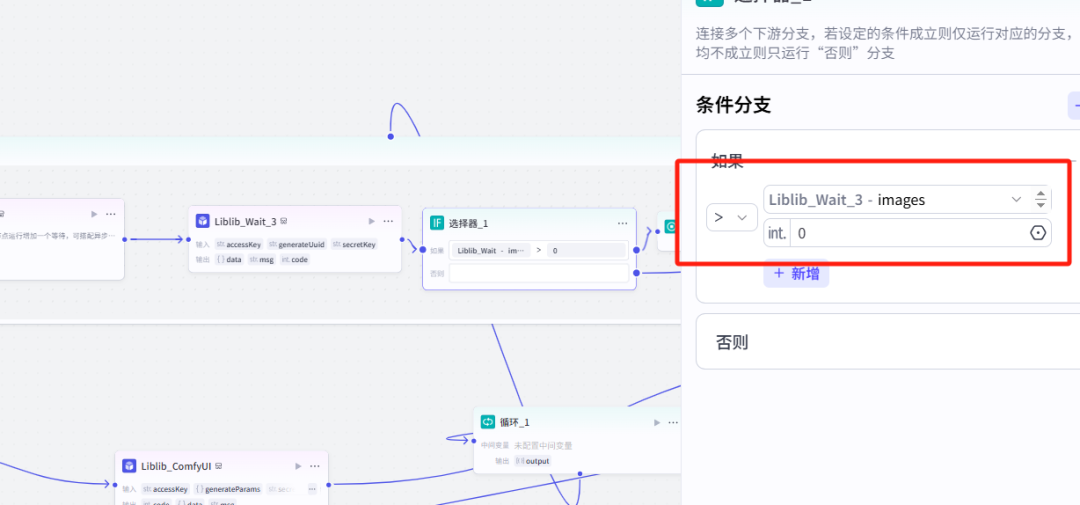Click the Liblib_Wait_3 node title
The width and height of the screenshot is (1080, 505).
[x=245, y=221]
